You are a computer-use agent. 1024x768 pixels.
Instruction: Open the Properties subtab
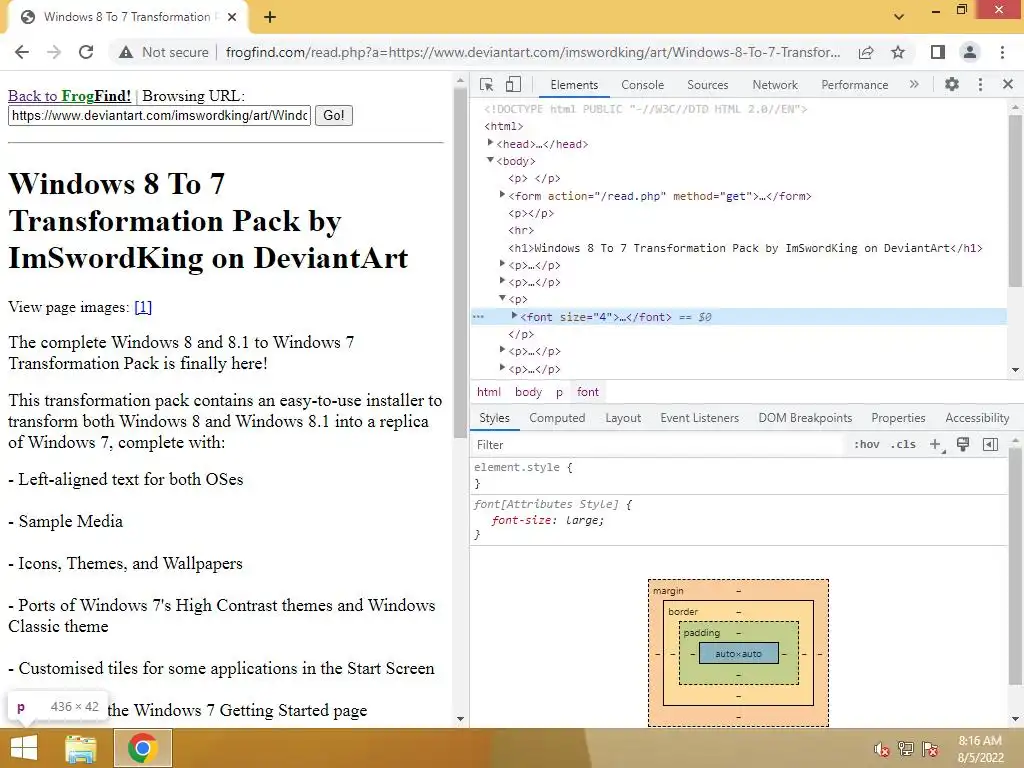pyautogui.click(x=898, y=418)
